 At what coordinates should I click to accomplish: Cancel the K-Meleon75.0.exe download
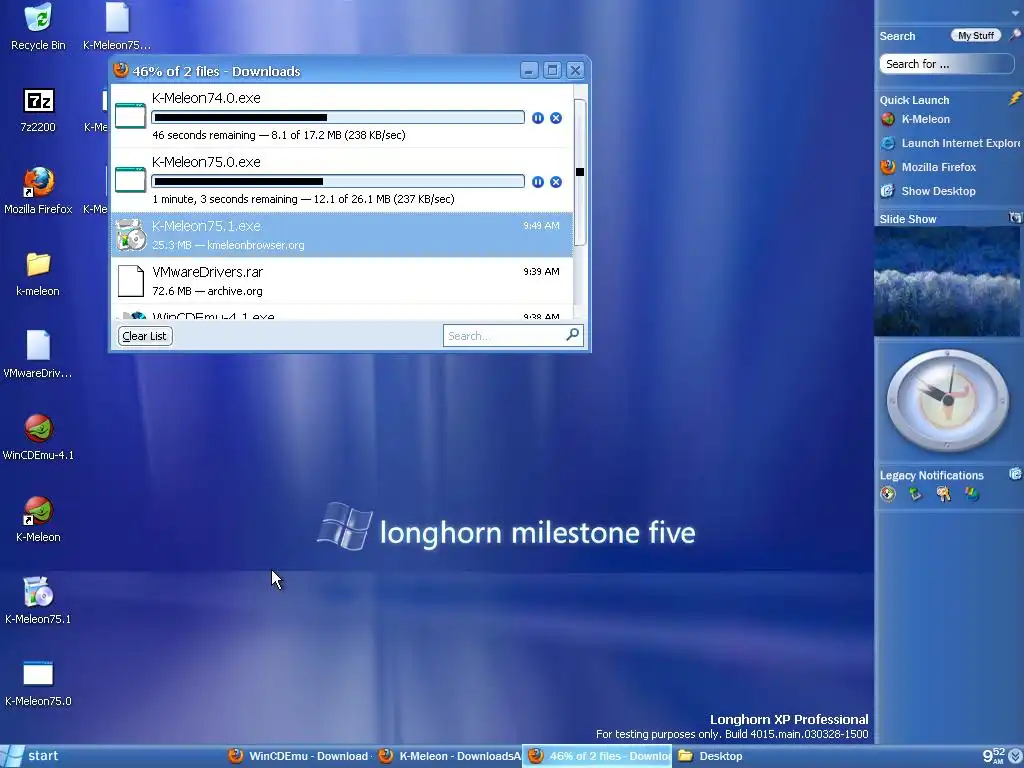(556, 182)
